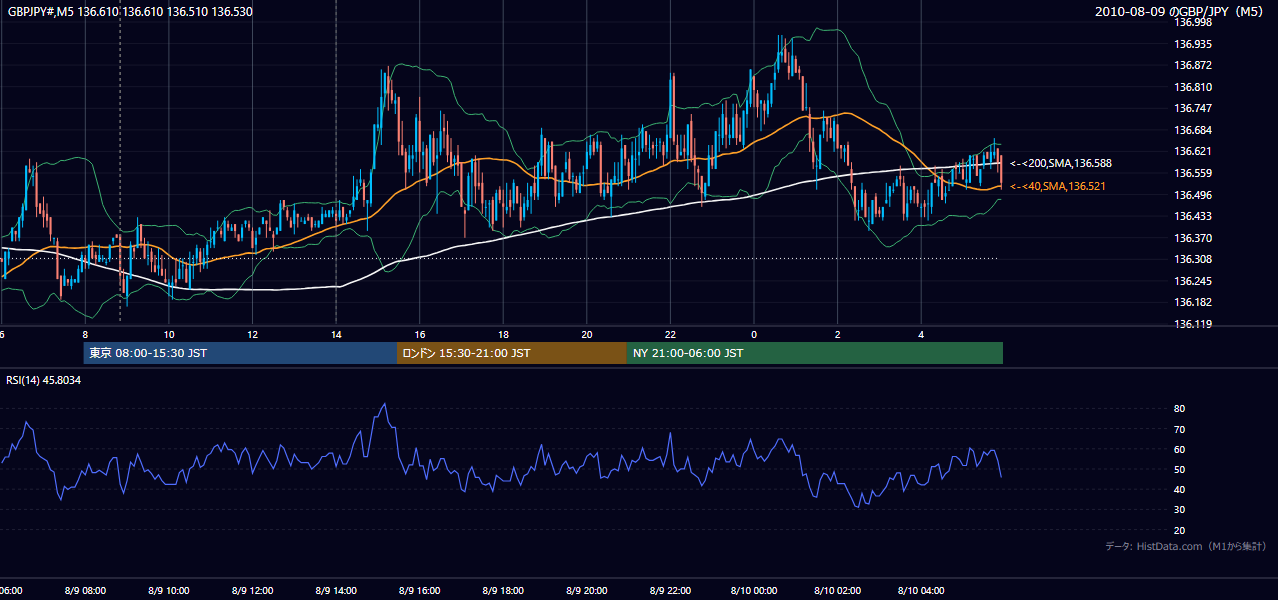Click hour label 22 on the chart time axis
1278x600 pixels.
pos(670,334)
